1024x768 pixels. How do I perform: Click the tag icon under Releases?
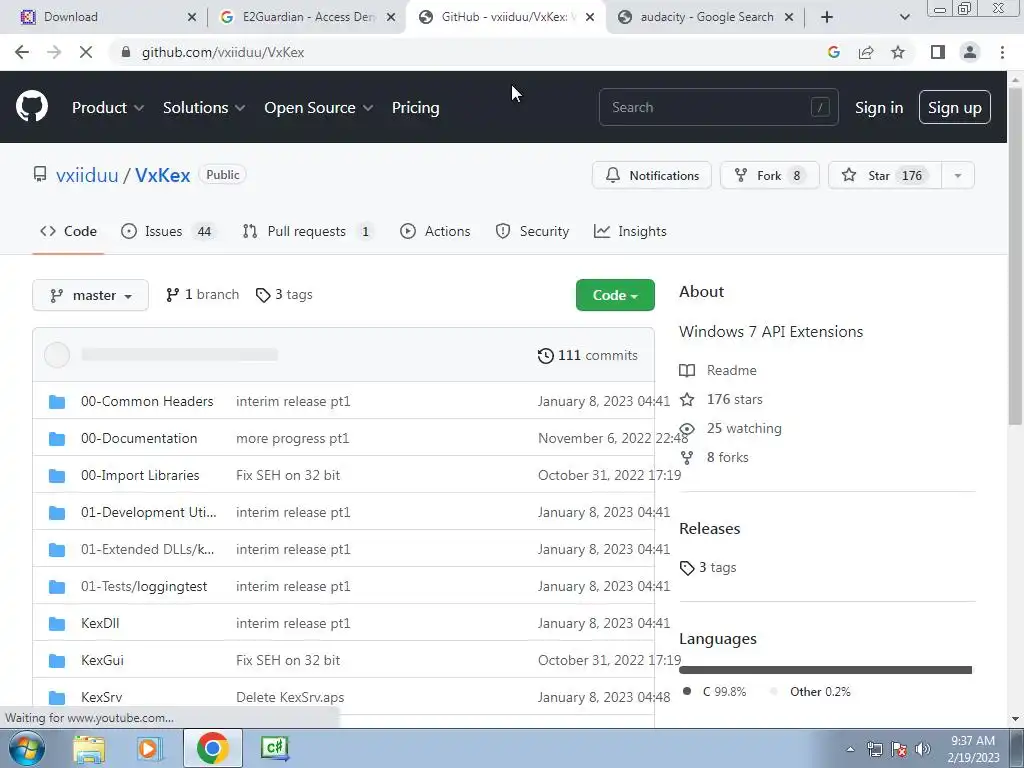click(x=686, y=568)
